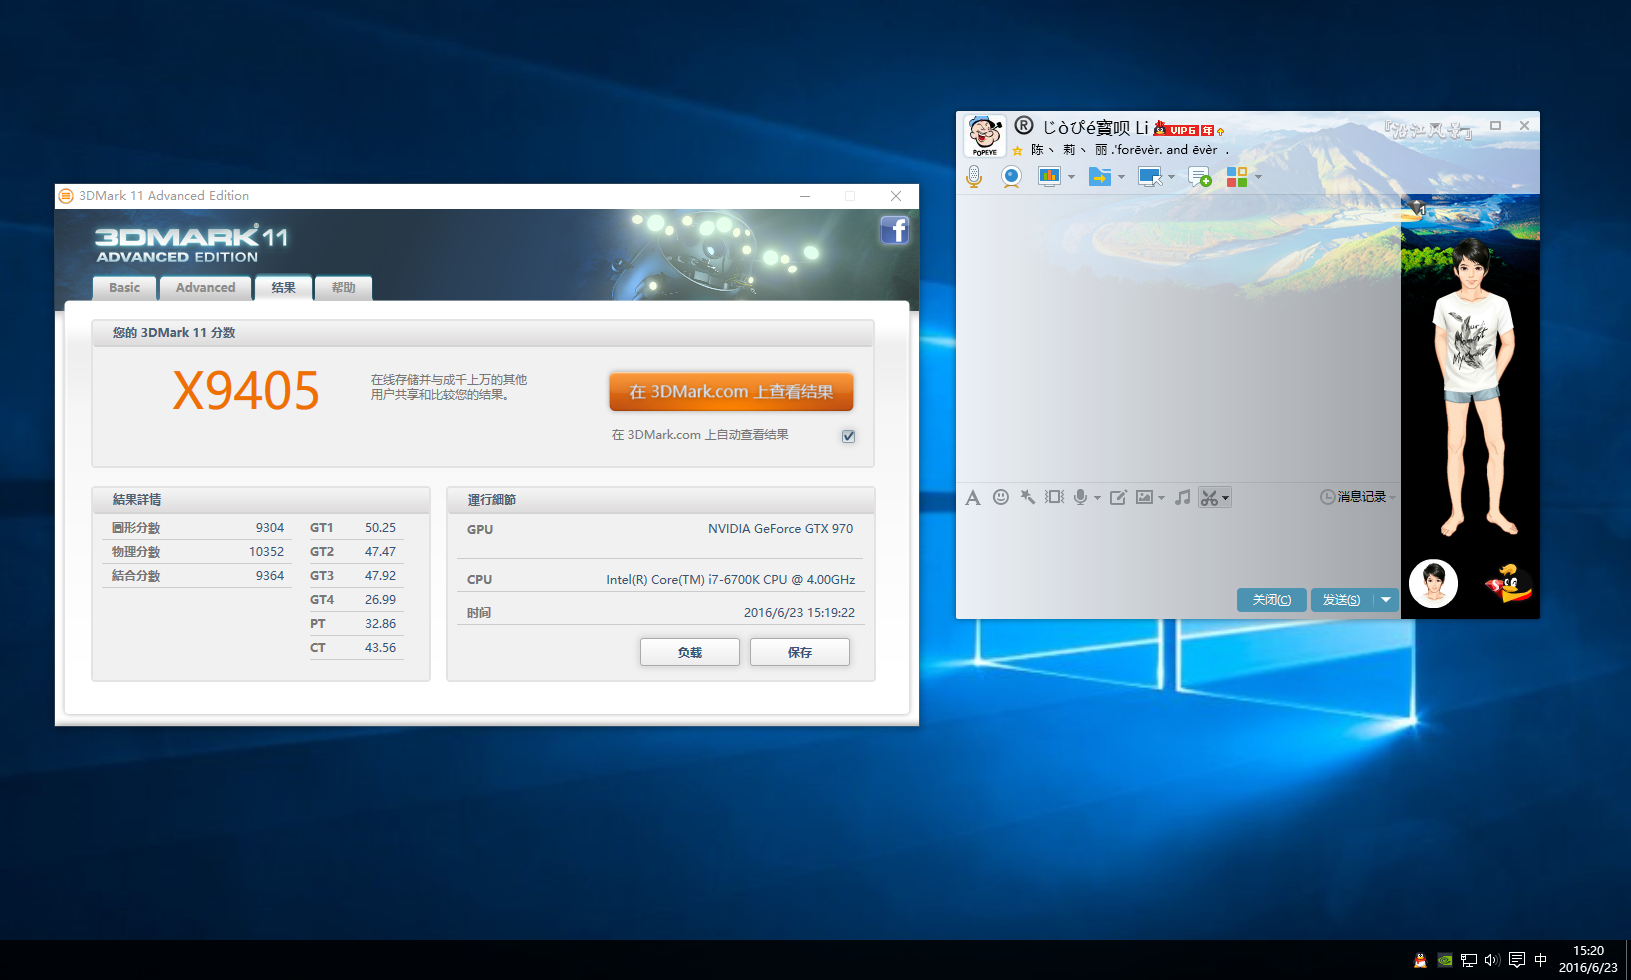
Task: Click the round portrait avatar in QQ show panel
Action: [x=1433, y=583]
